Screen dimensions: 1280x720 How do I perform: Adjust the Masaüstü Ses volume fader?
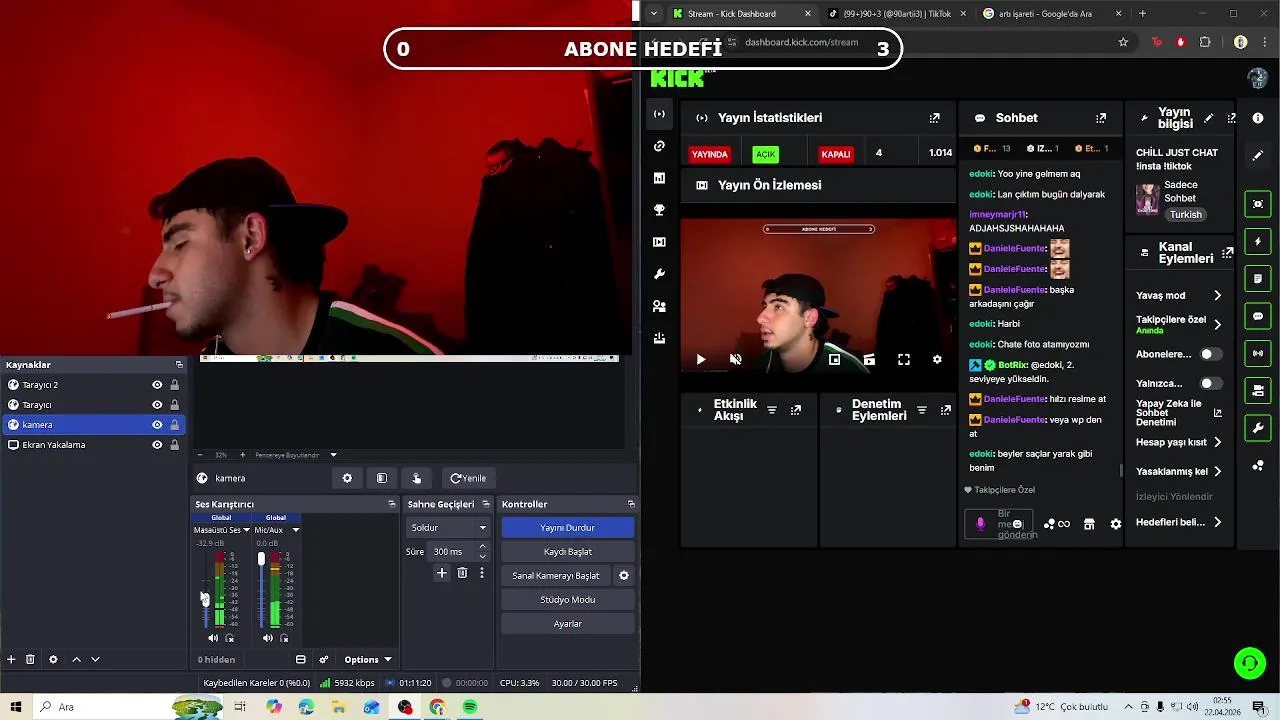(x=205, y=598)
